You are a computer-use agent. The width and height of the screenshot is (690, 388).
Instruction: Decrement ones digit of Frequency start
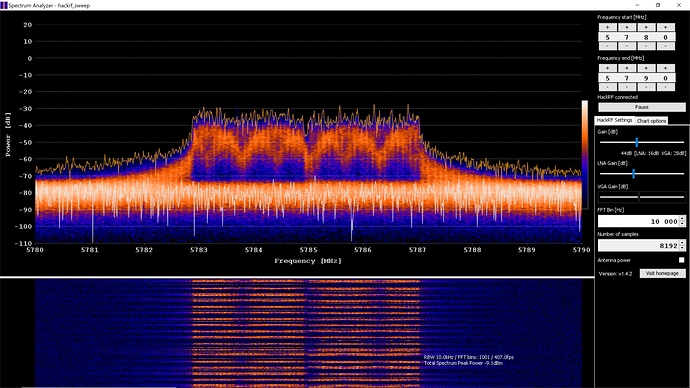(665, 46)
